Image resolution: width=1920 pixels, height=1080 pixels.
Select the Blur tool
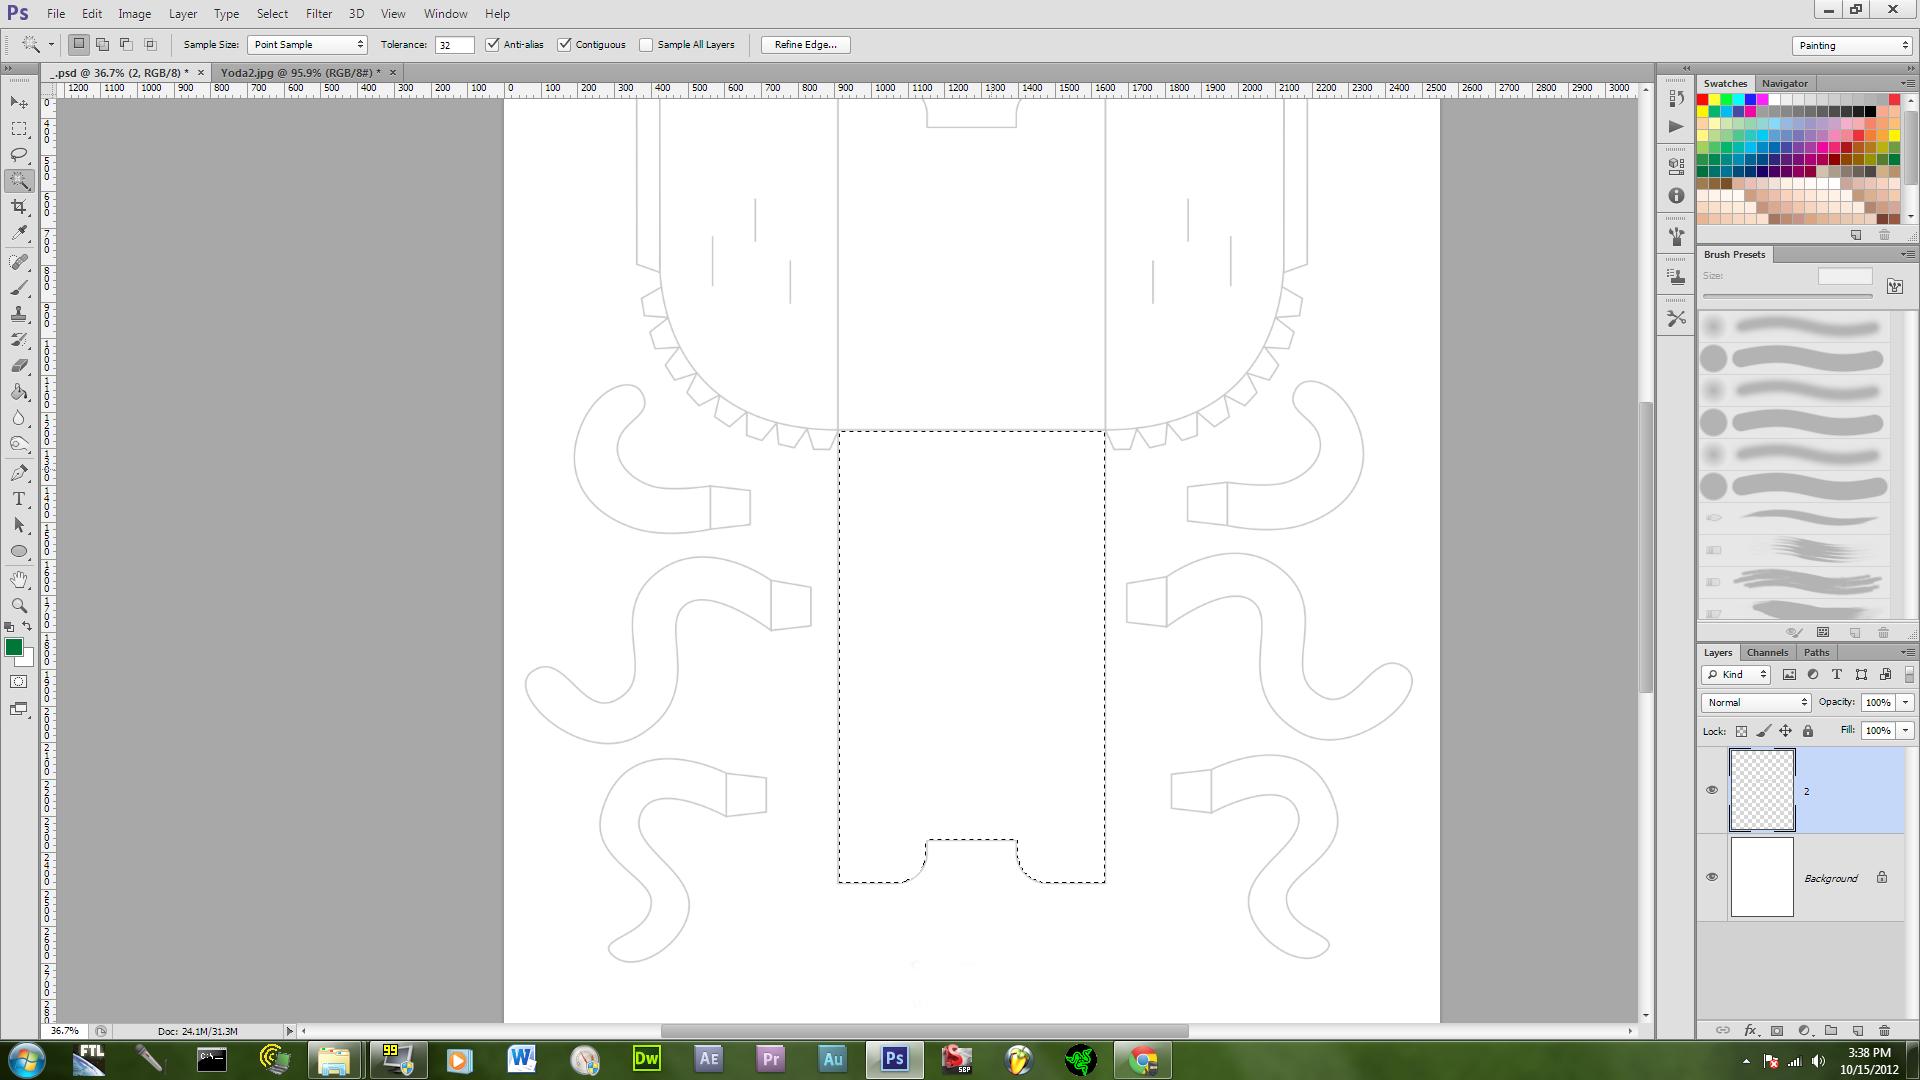pyautogui.click(x=19, y=418)
